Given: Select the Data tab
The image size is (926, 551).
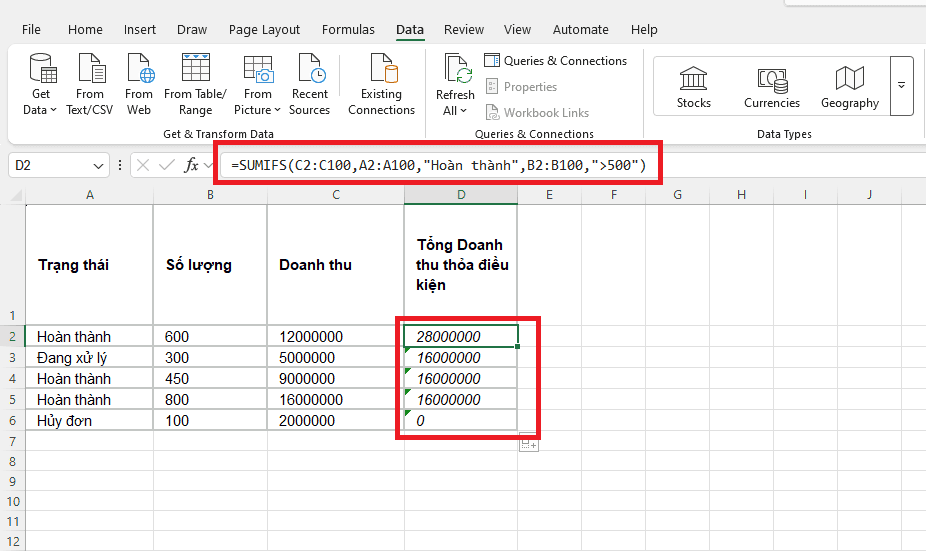Looking at the screenshot, I should point(410,30).
